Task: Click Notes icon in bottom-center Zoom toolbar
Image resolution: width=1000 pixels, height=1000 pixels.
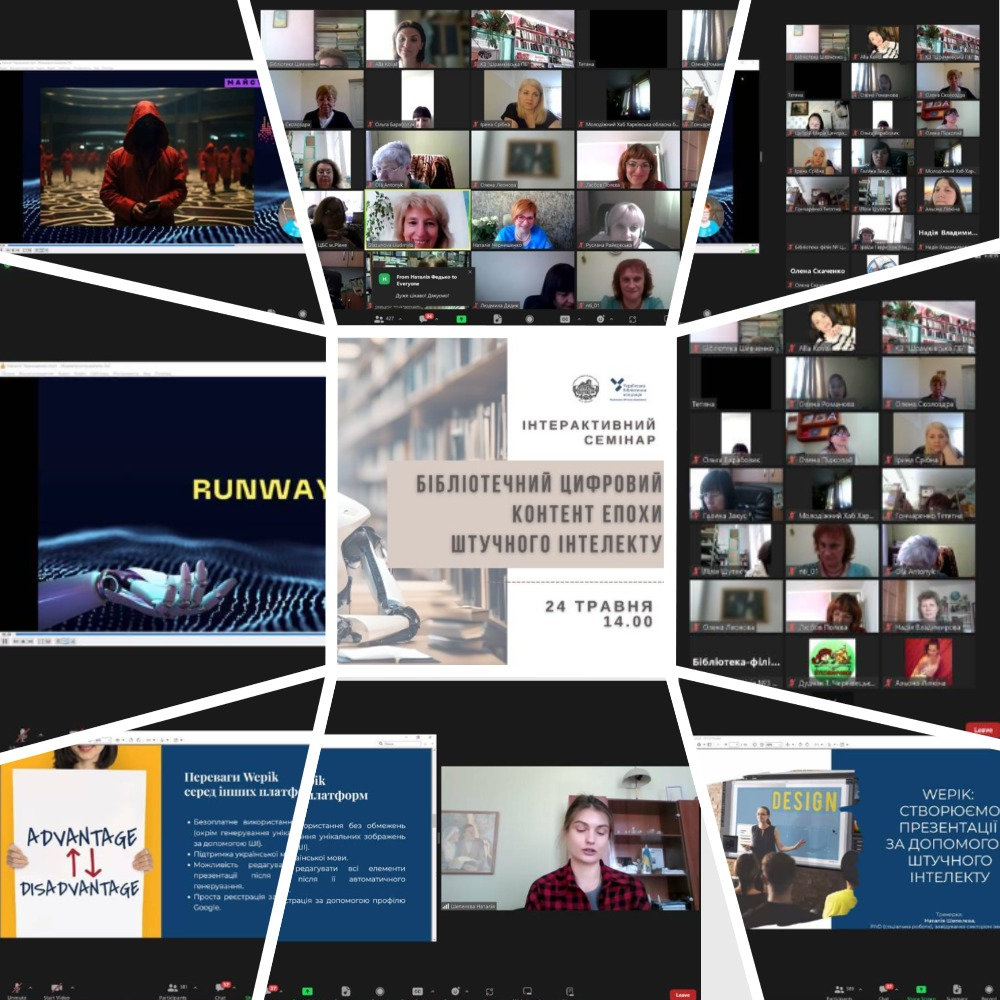Action: click(x=570, y=991)
